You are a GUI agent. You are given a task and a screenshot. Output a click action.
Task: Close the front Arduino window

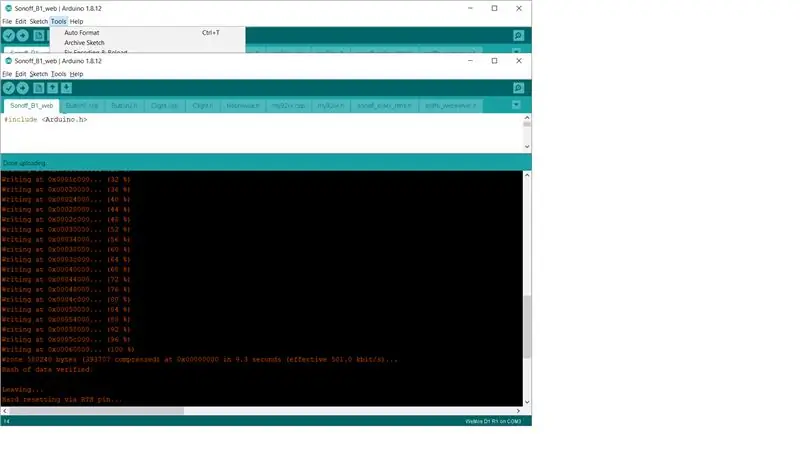519,61
